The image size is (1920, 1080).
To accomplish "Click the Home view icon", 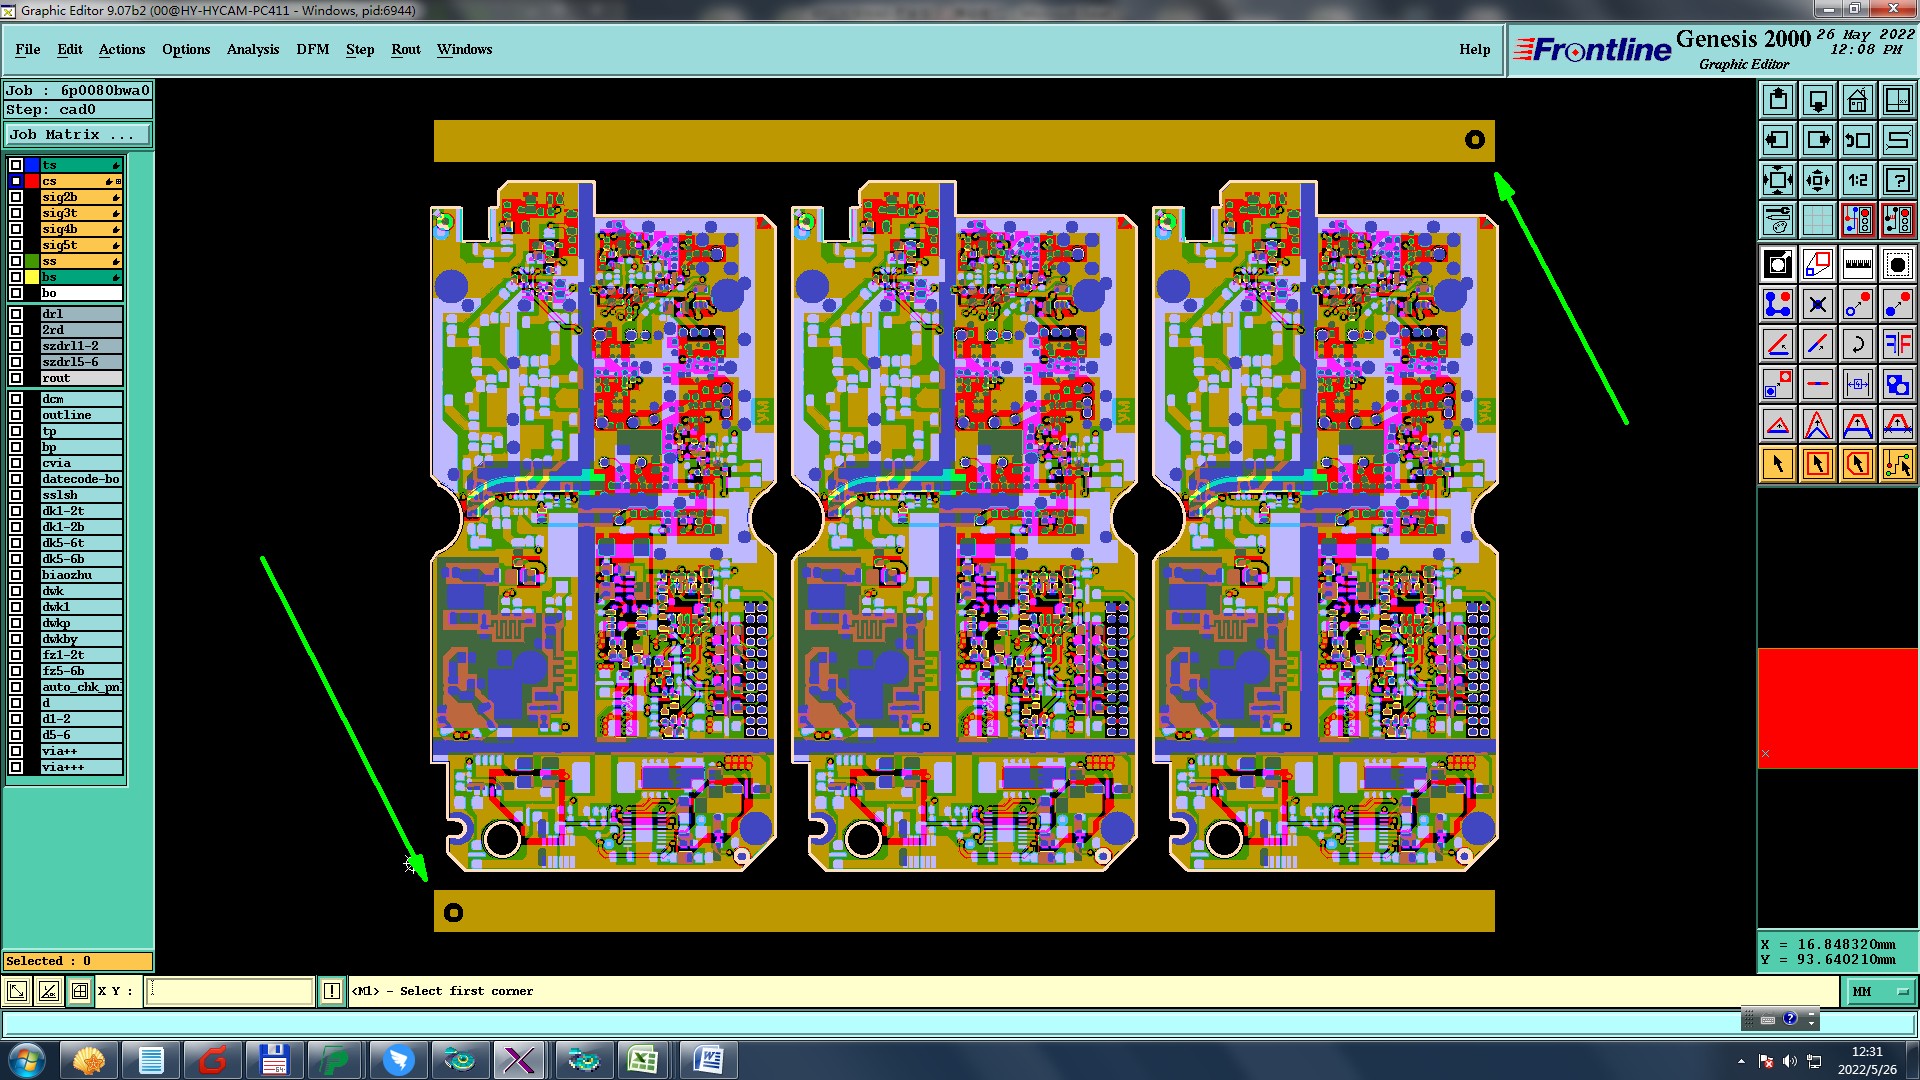I will tap(1857, 100).
